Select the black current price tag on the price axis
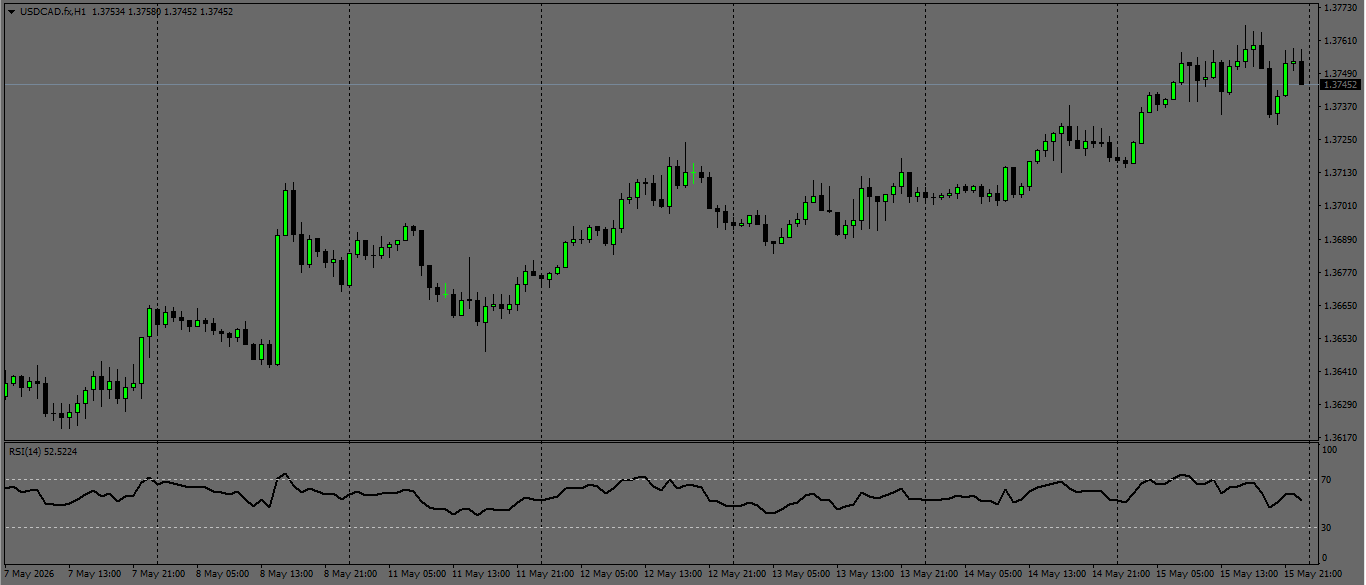The height and width of the screenshot is (585, 1366). tap(1340, 85)
